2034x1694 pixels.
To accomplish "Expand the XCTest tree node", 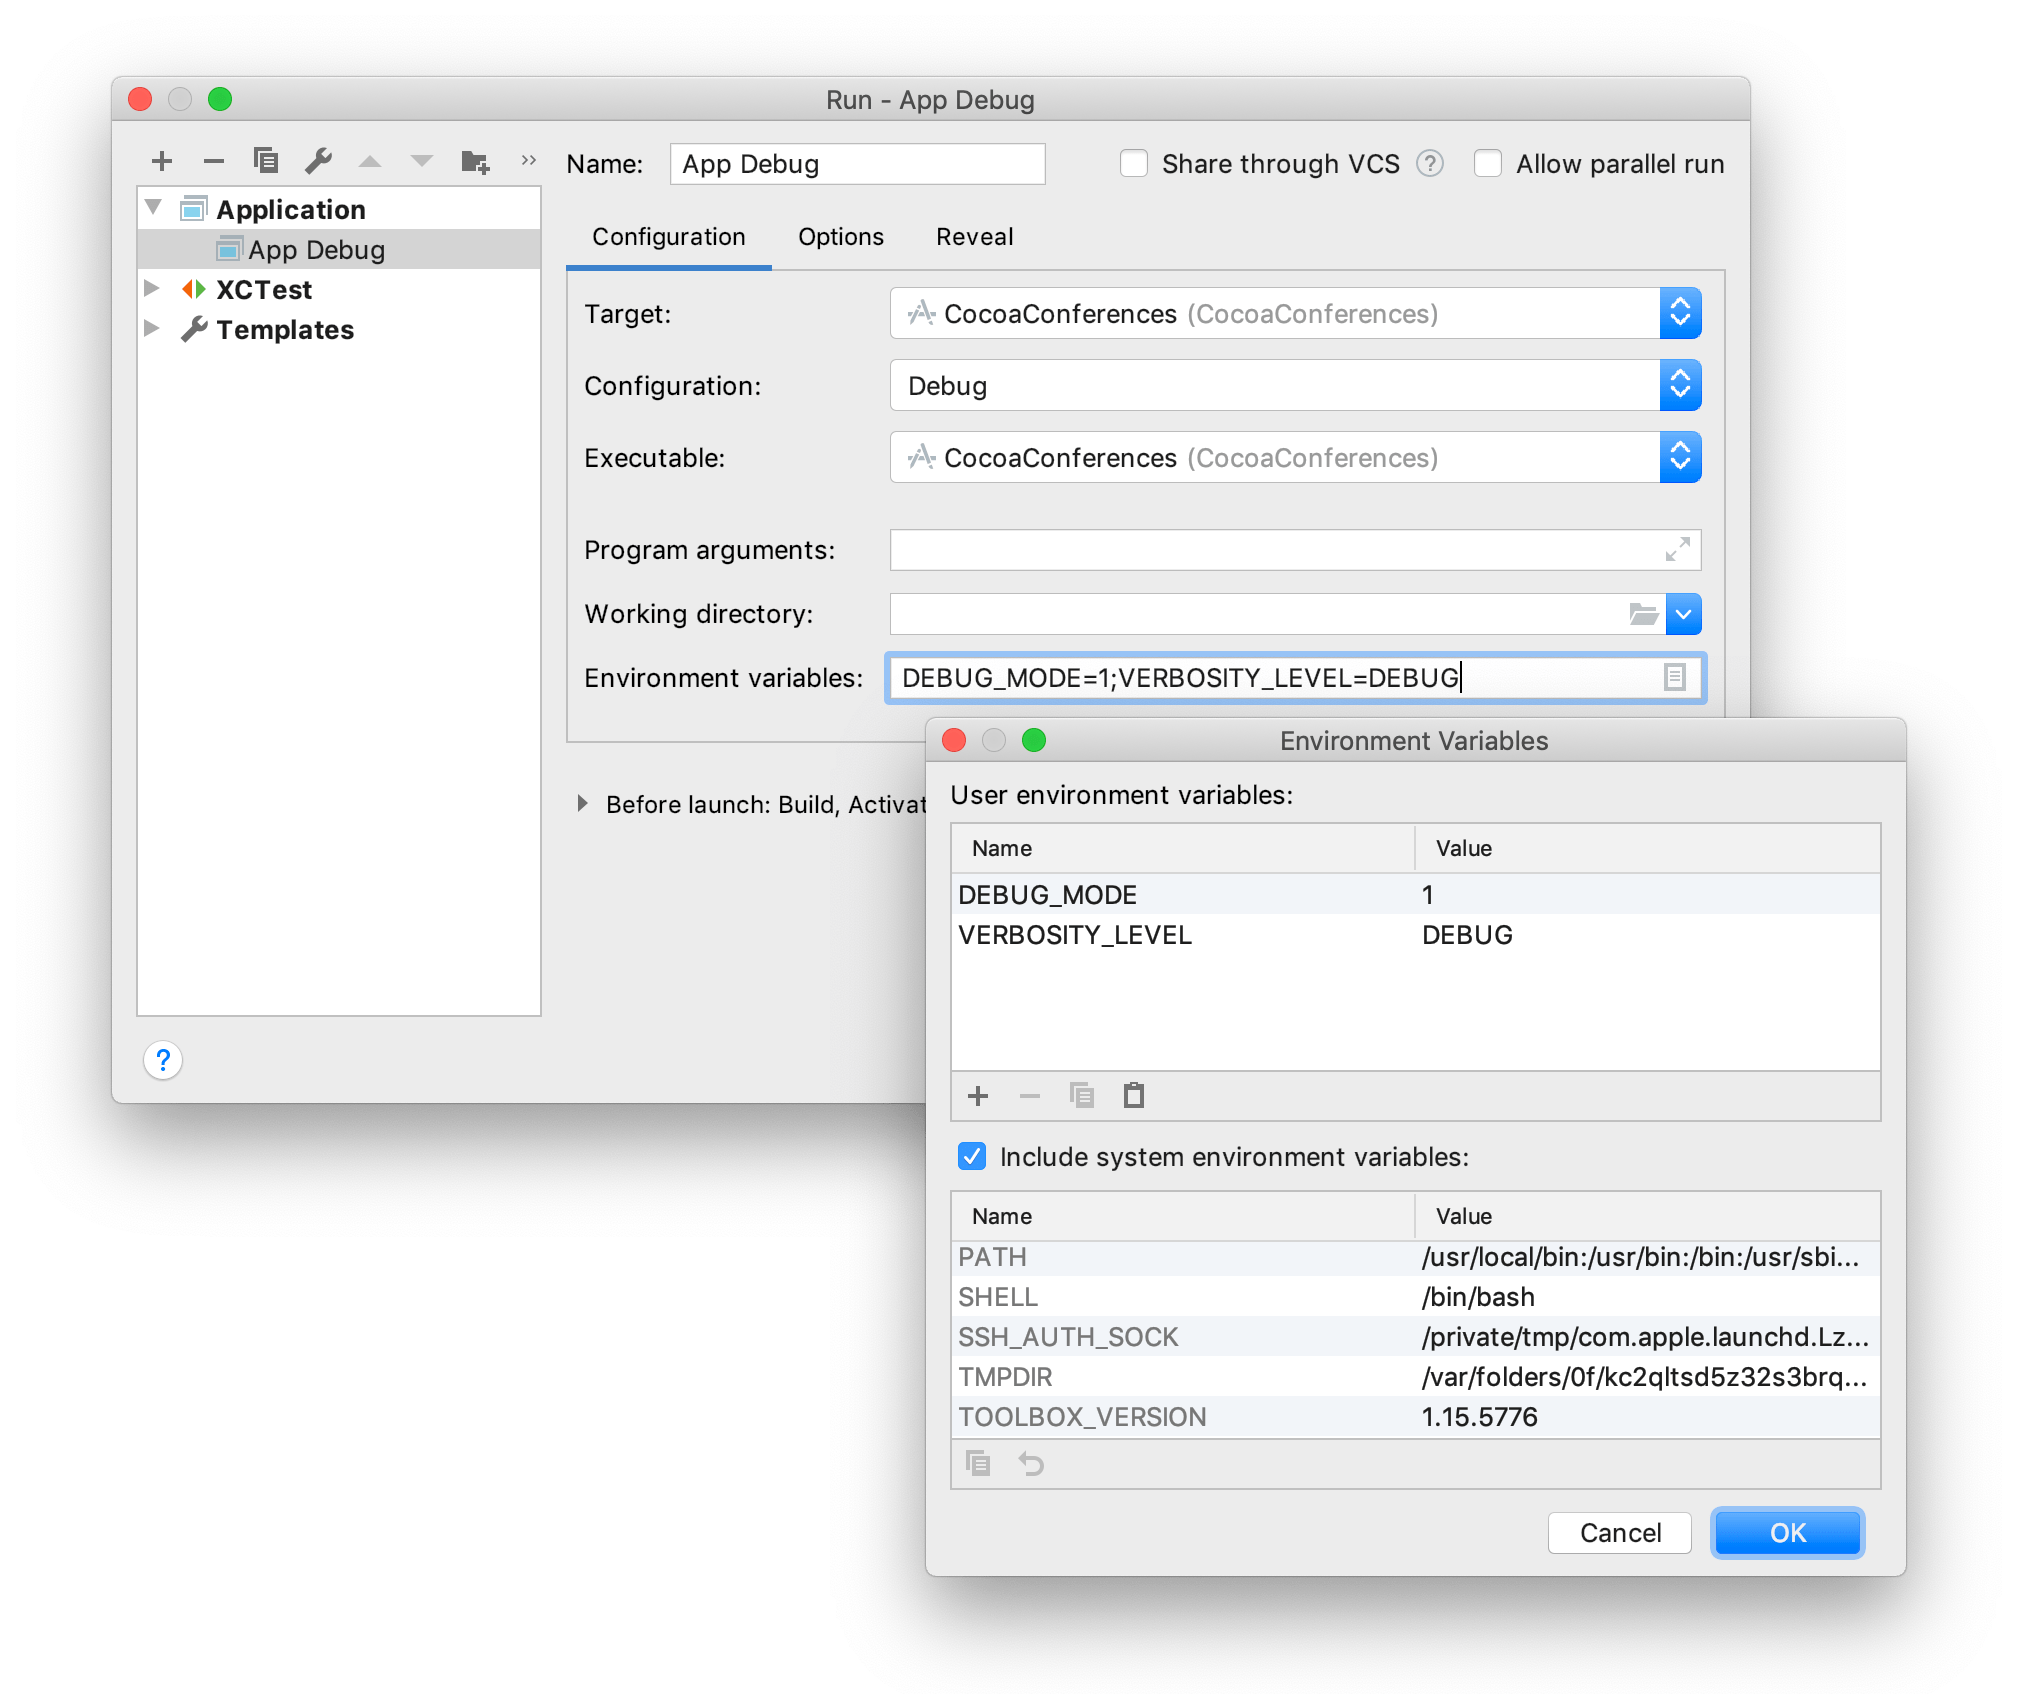I will point(152,289).
